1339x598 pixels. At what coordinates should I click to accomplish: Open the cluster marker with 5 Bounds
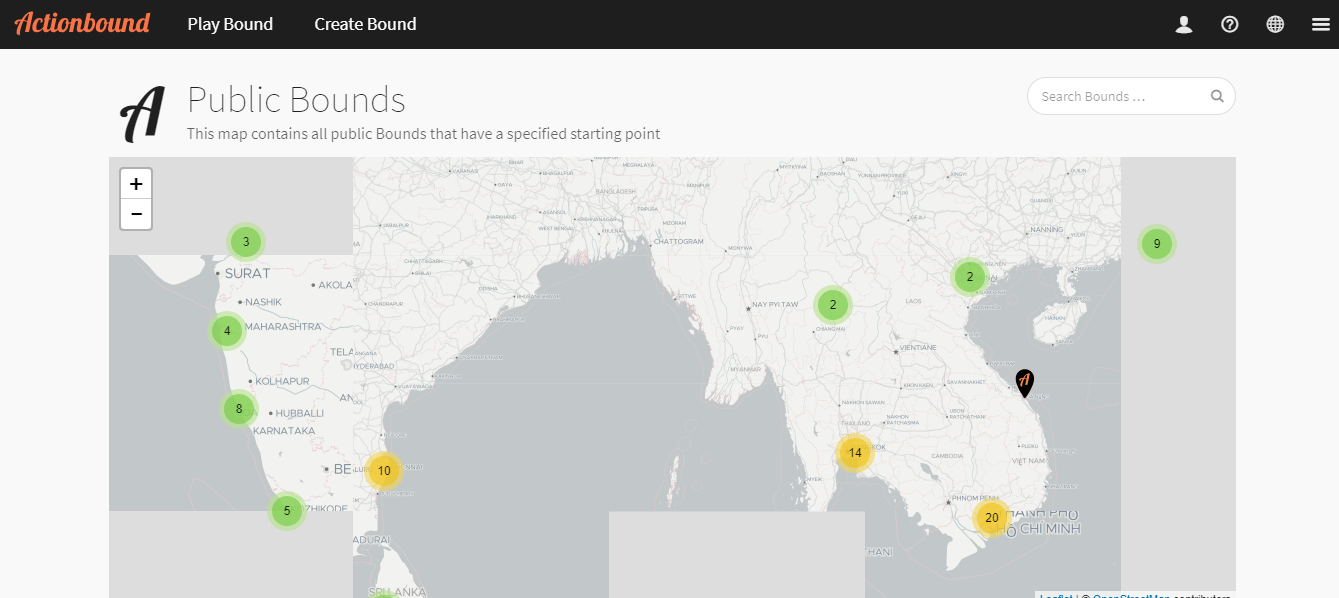(x=287, y=511)
